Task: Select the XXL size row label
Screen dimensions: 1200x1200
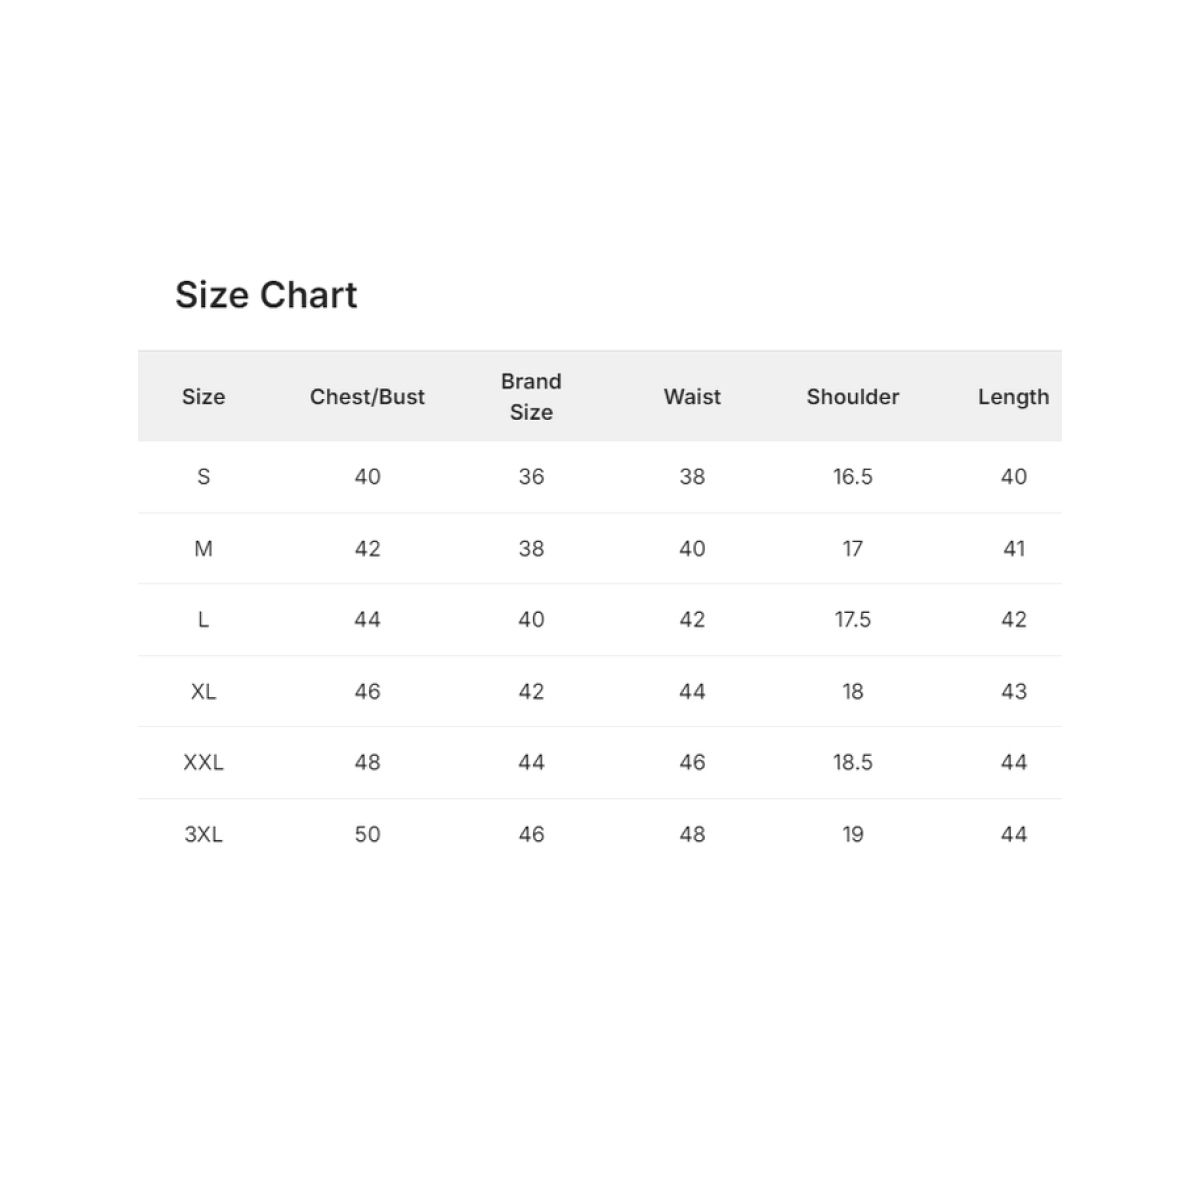Action: pyautogui.click(x=203, y=763)
